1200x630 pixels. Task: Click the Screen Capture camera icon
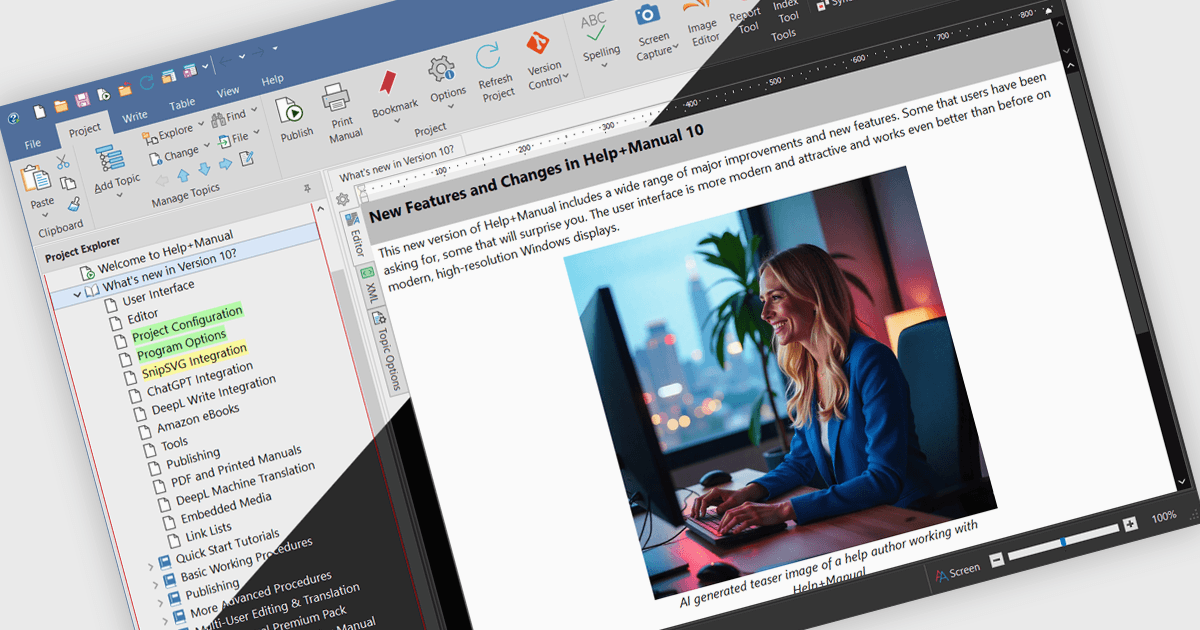tap(648, 14)
